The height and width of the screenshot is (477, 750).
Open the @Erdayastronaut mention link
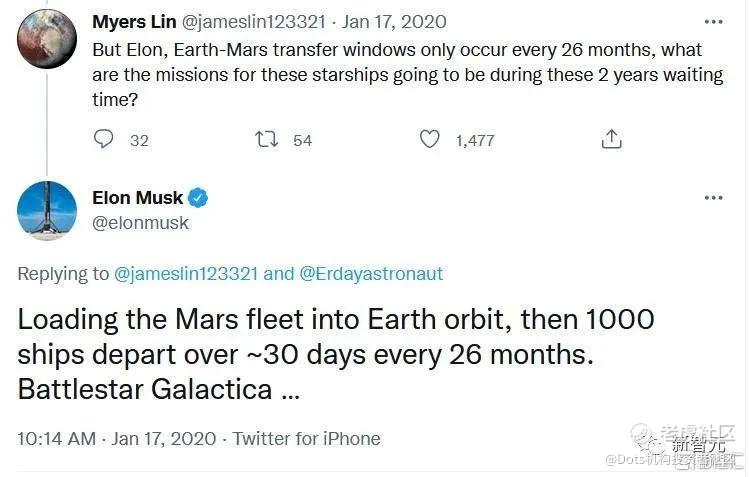pyautogui.click(x=370, y=273)
